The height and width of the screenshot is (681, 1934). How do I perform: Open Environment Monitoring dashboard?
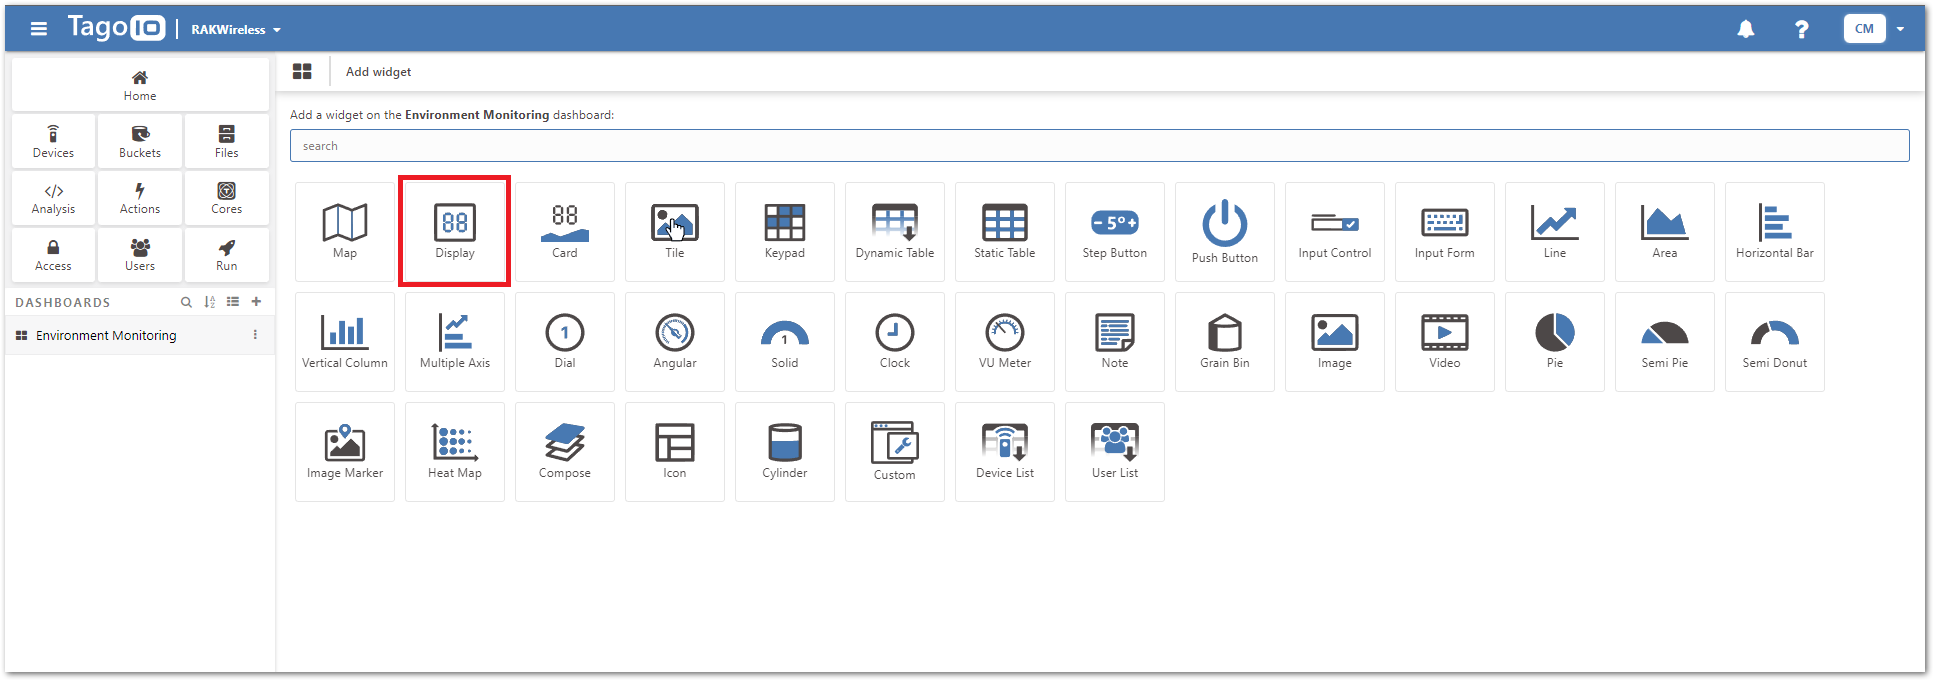coord(106,335)
